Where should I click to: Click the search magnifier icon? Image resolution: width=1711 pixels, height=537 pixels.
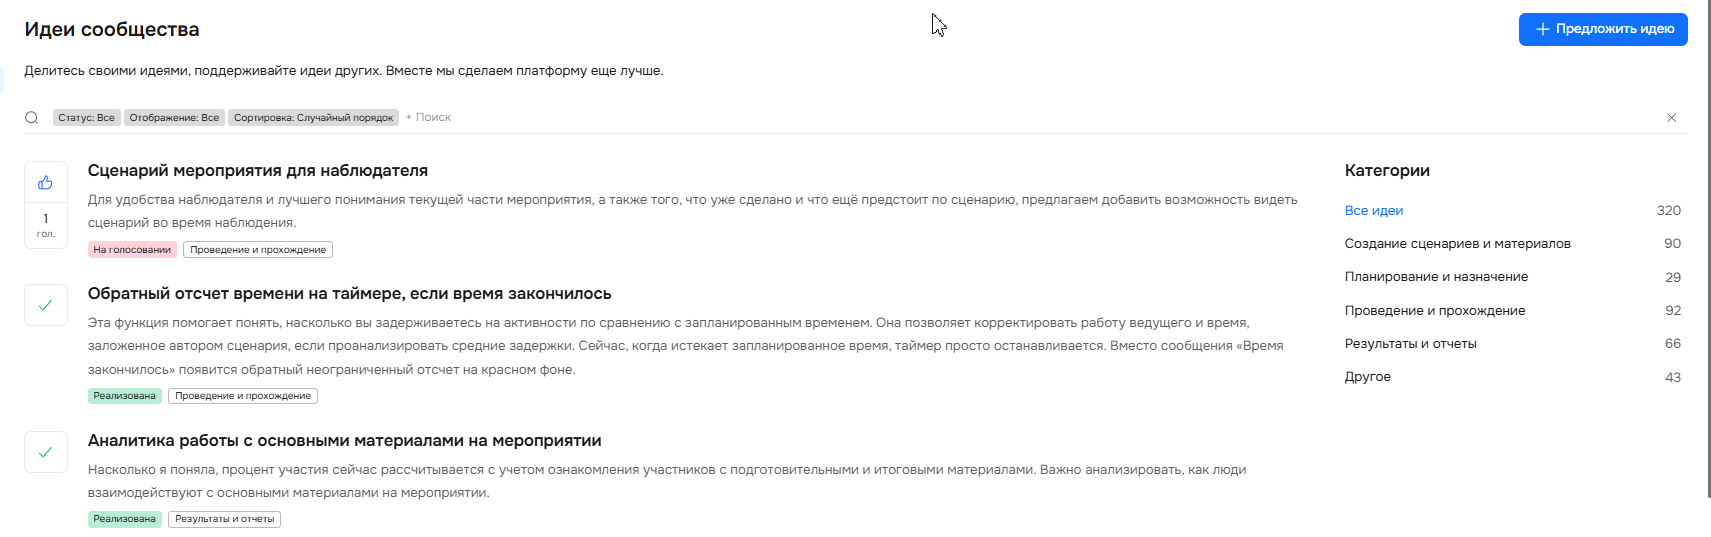(x=32, y=118)
